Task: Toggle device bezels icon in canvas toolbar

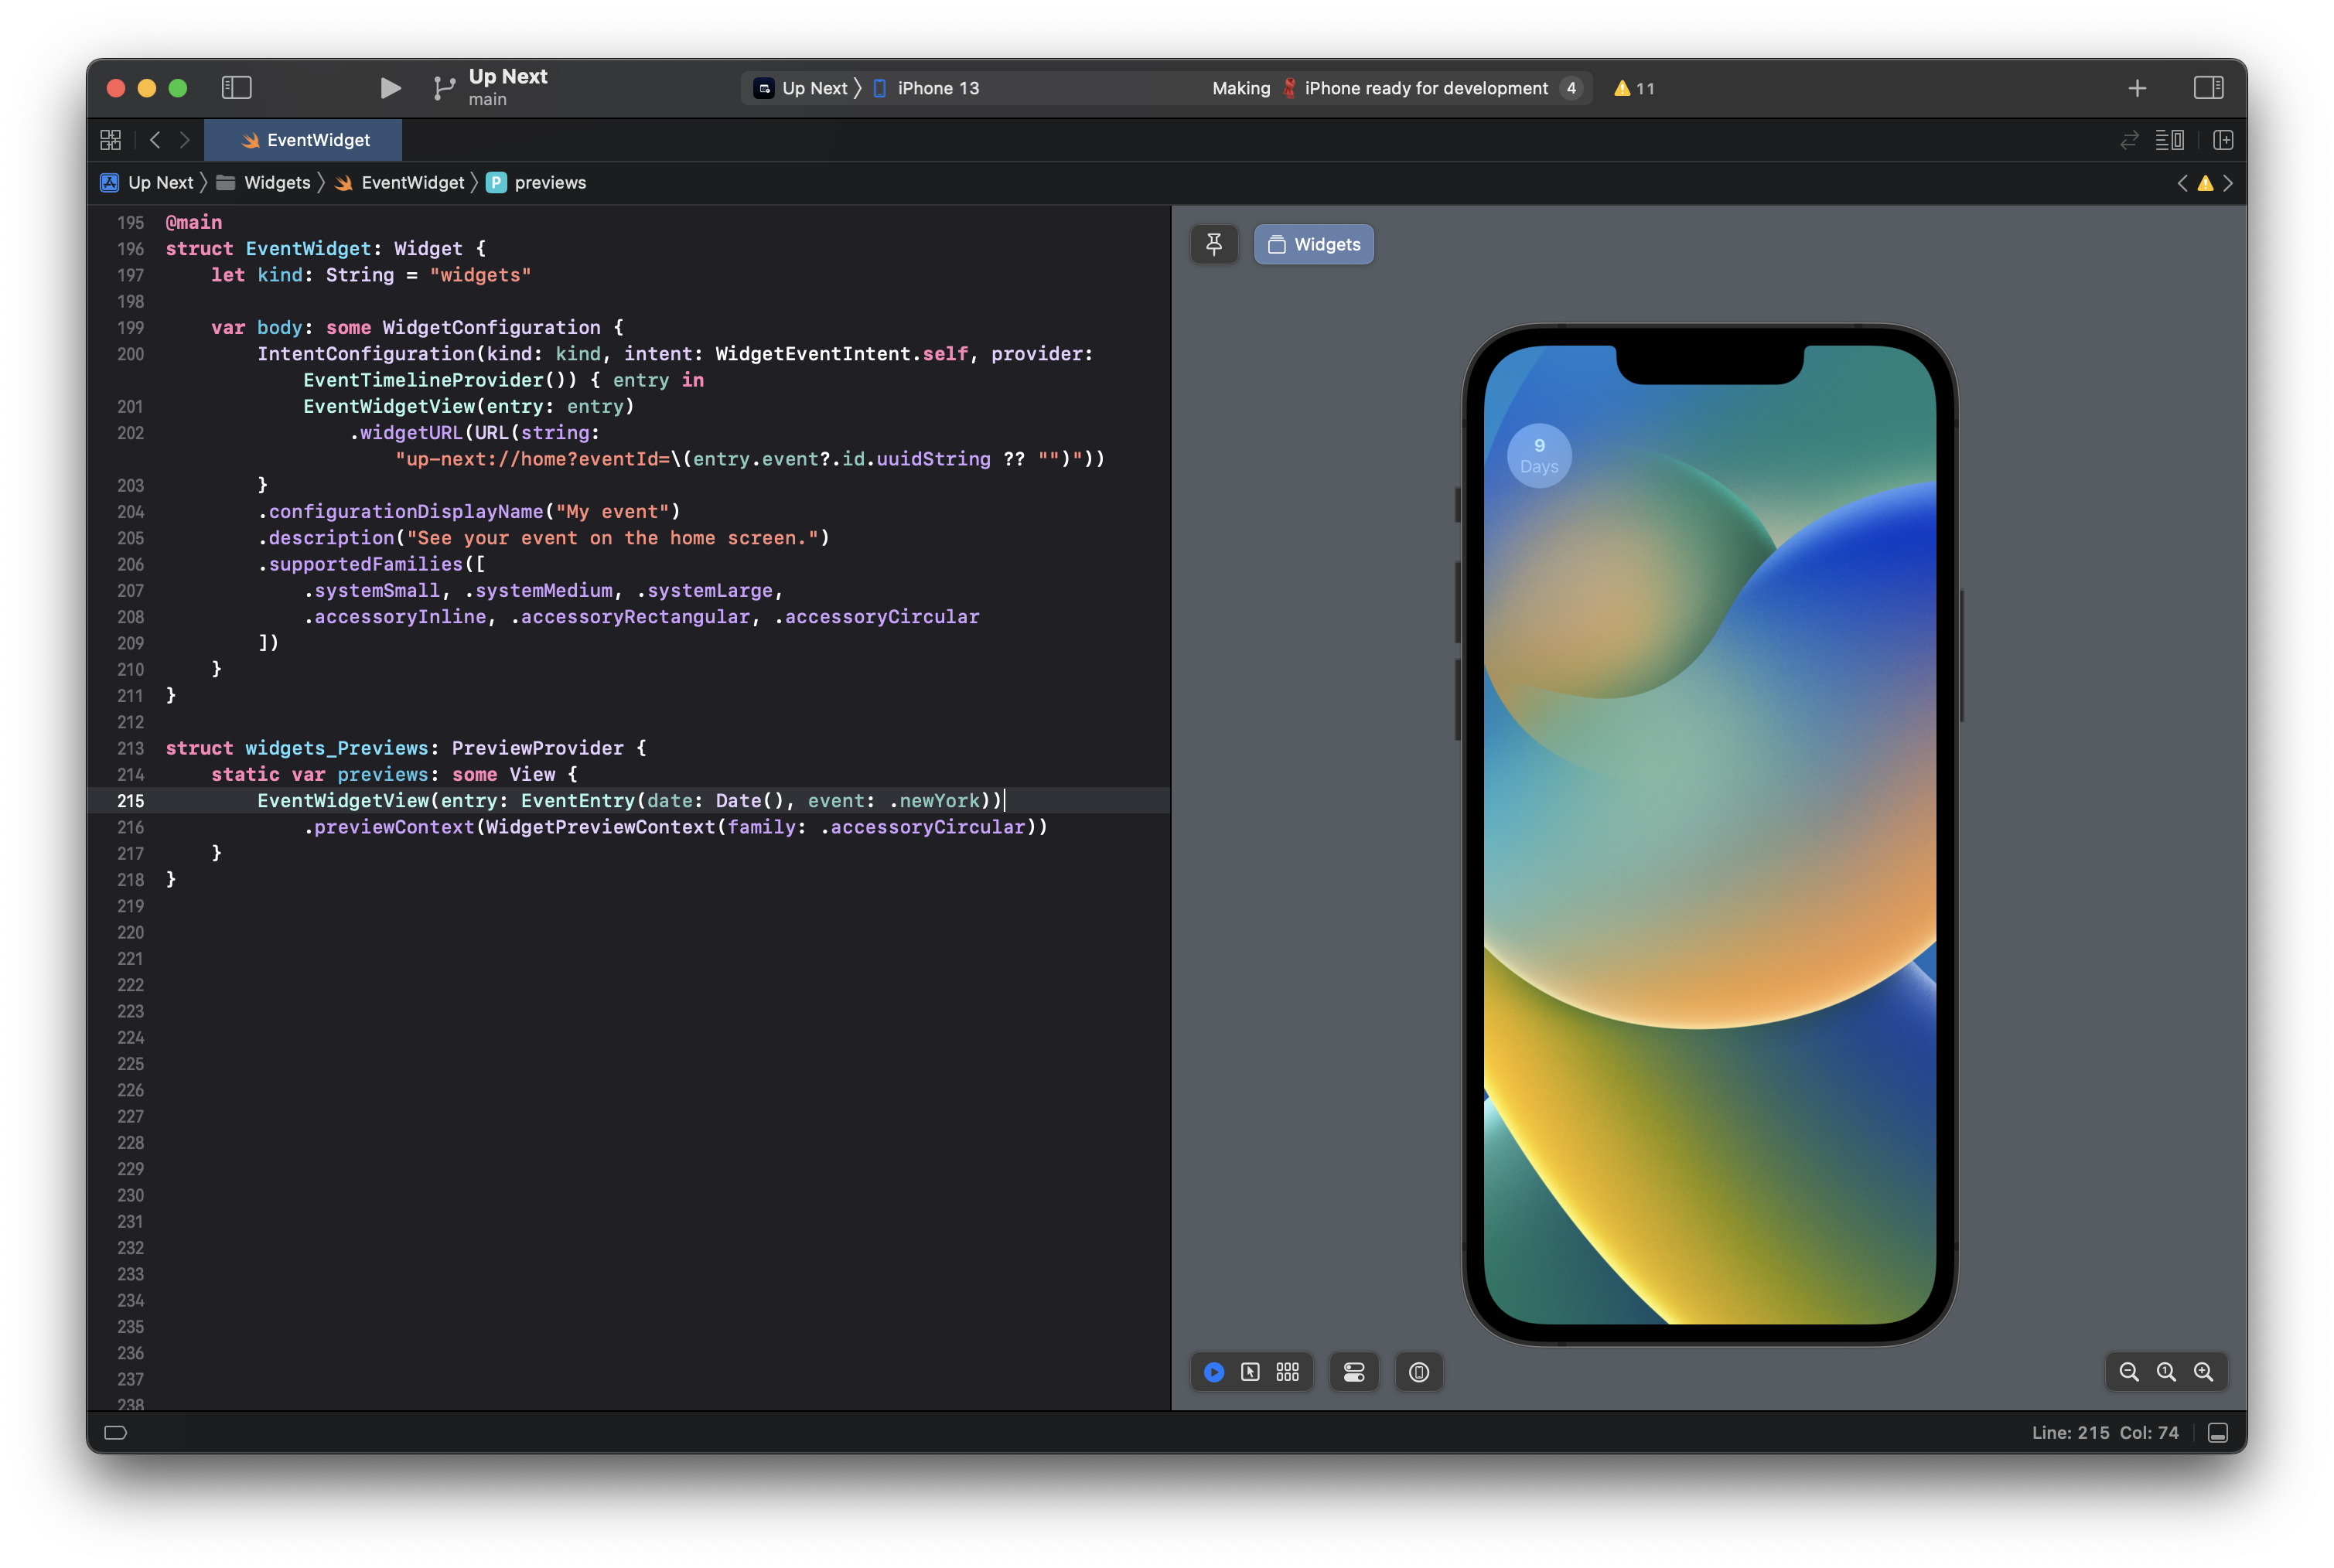Action: coord(1419,1372)
